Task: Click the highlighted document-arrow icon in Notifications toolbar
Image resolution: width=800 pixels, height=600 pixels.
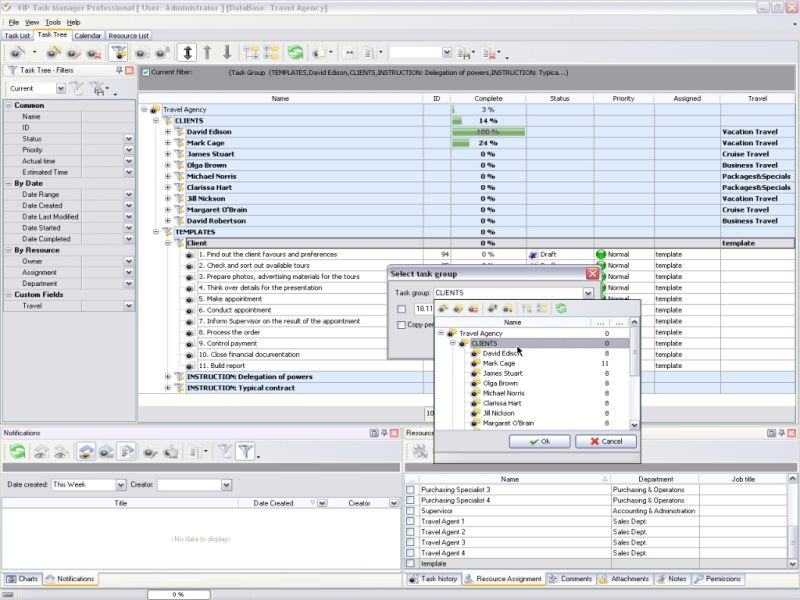Action: pyautogui.click(x=126, y=452)
